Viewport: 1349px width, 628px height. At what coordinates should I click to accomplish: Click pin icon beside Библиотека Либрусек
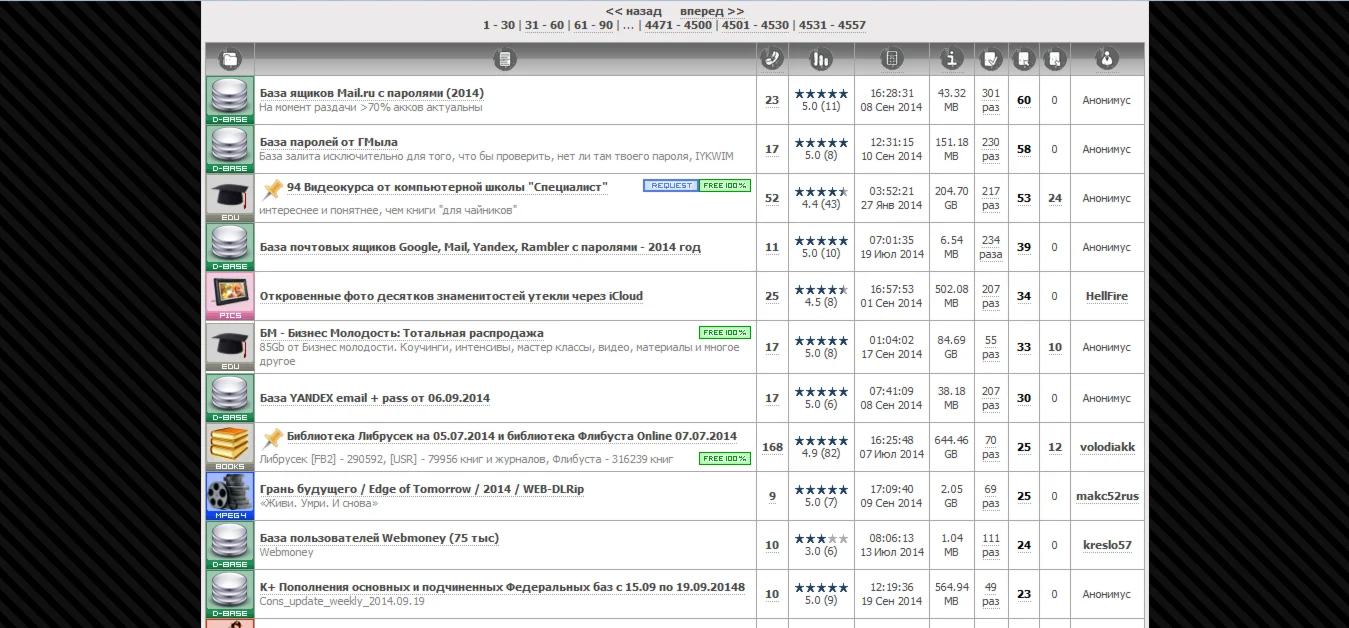click(272, 437)
